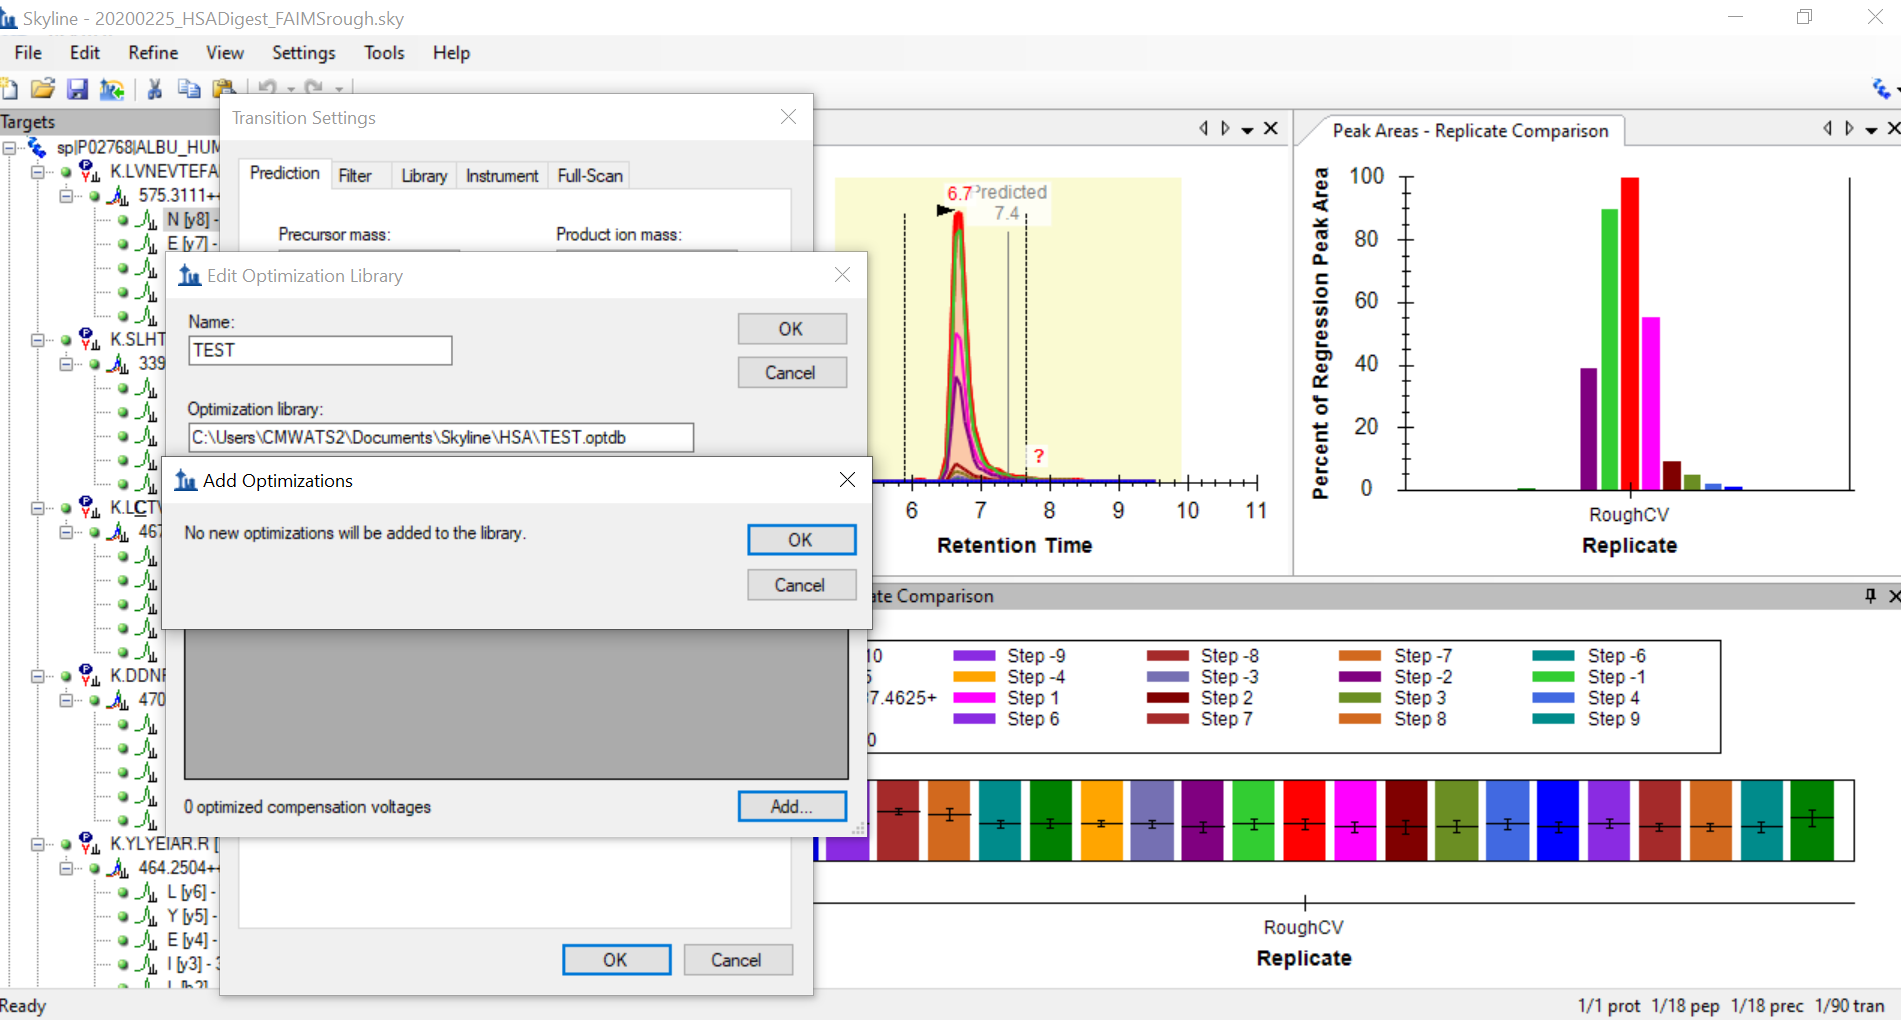Click the New Document toolbar icon

(x=10, y=89)
